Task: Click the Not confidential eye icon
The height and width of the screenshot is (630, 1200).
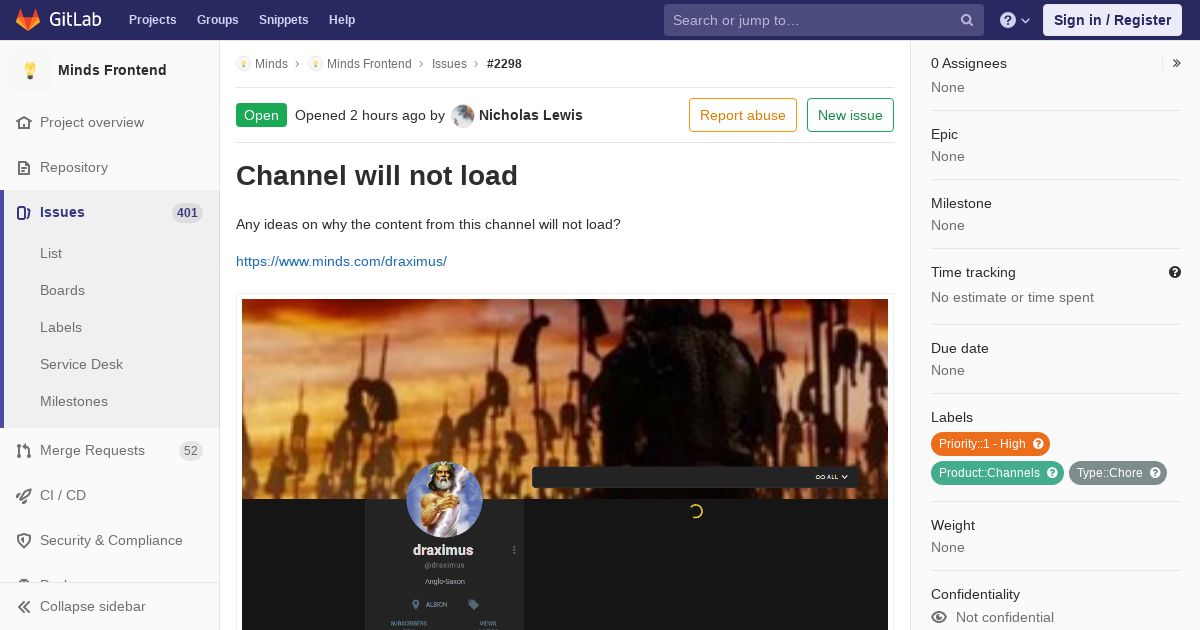Action: click(x=939, y=617)
